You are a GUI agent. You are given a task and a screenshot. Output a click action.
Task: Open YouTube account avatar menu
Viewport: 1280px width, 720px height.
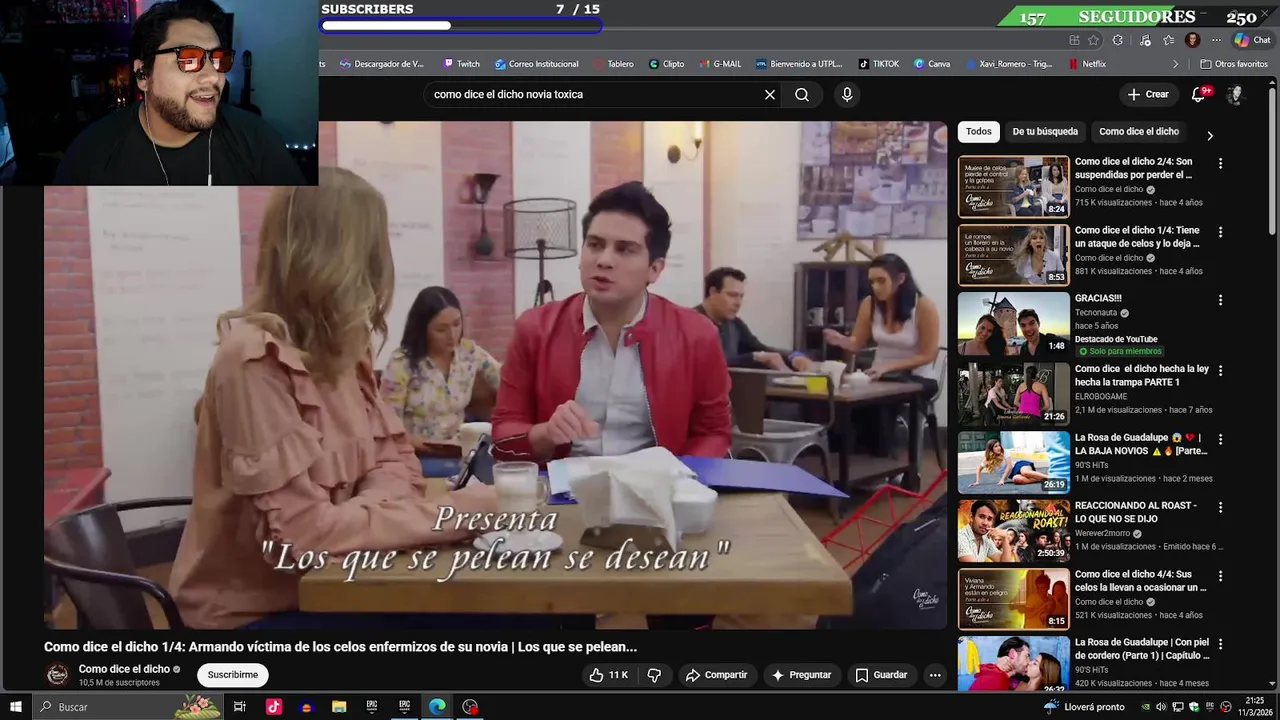point(1235,94)
